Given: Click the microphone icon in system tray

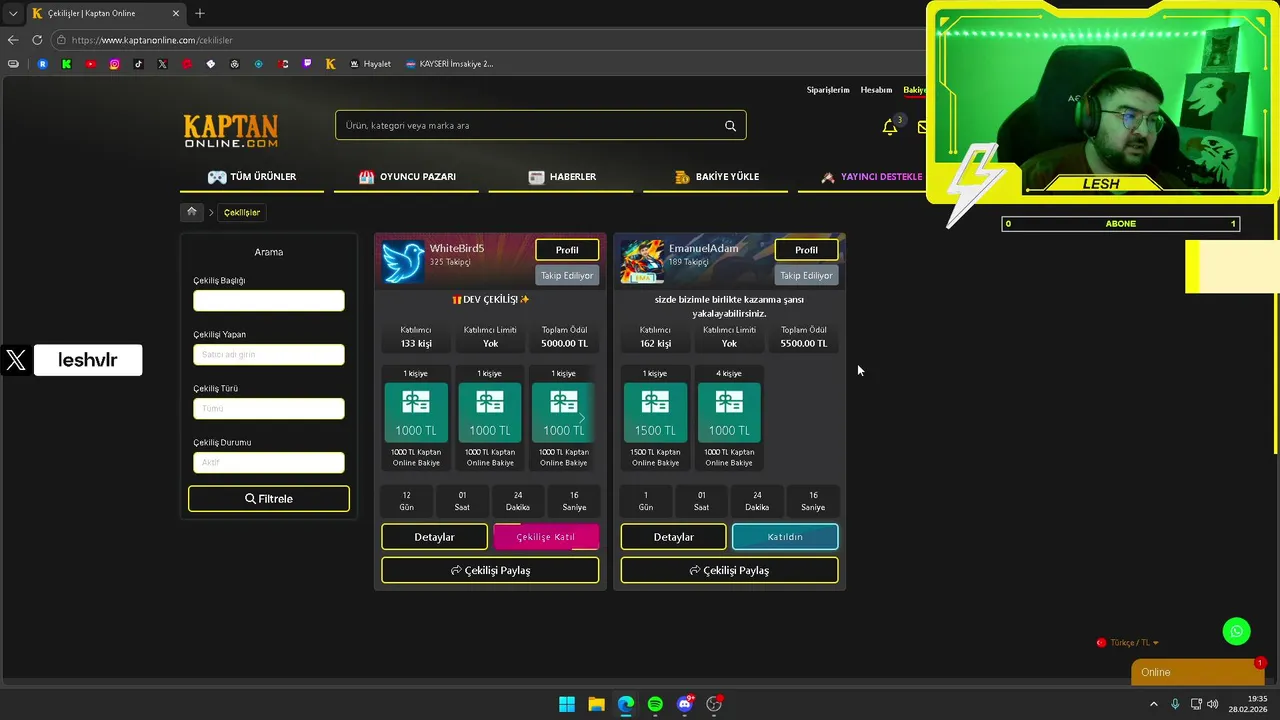Looking at the screenshot, I should tap(1175, 704).
